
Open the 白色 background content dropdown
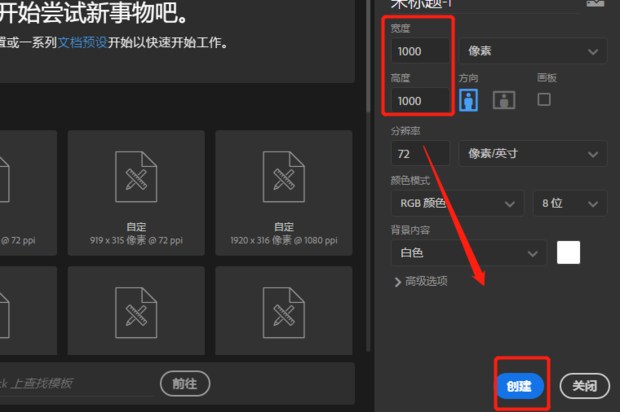tap(468, 253)
